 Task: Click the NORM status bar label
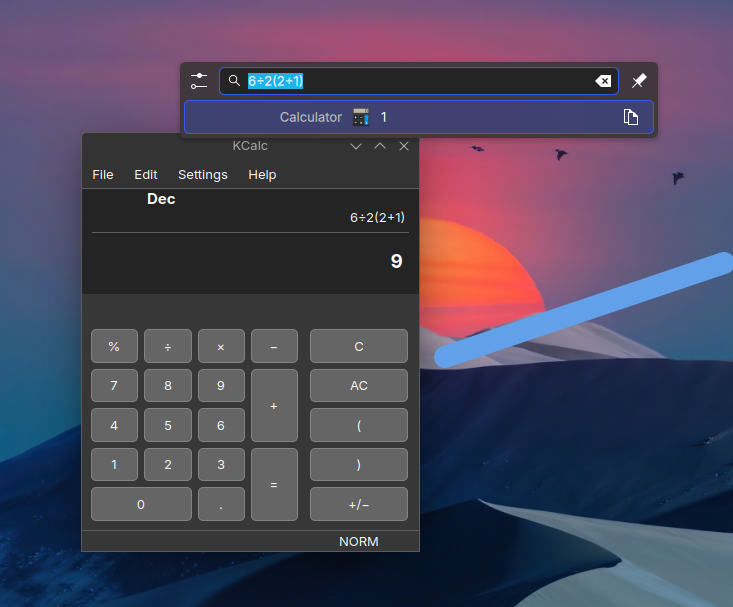point(359,541)
